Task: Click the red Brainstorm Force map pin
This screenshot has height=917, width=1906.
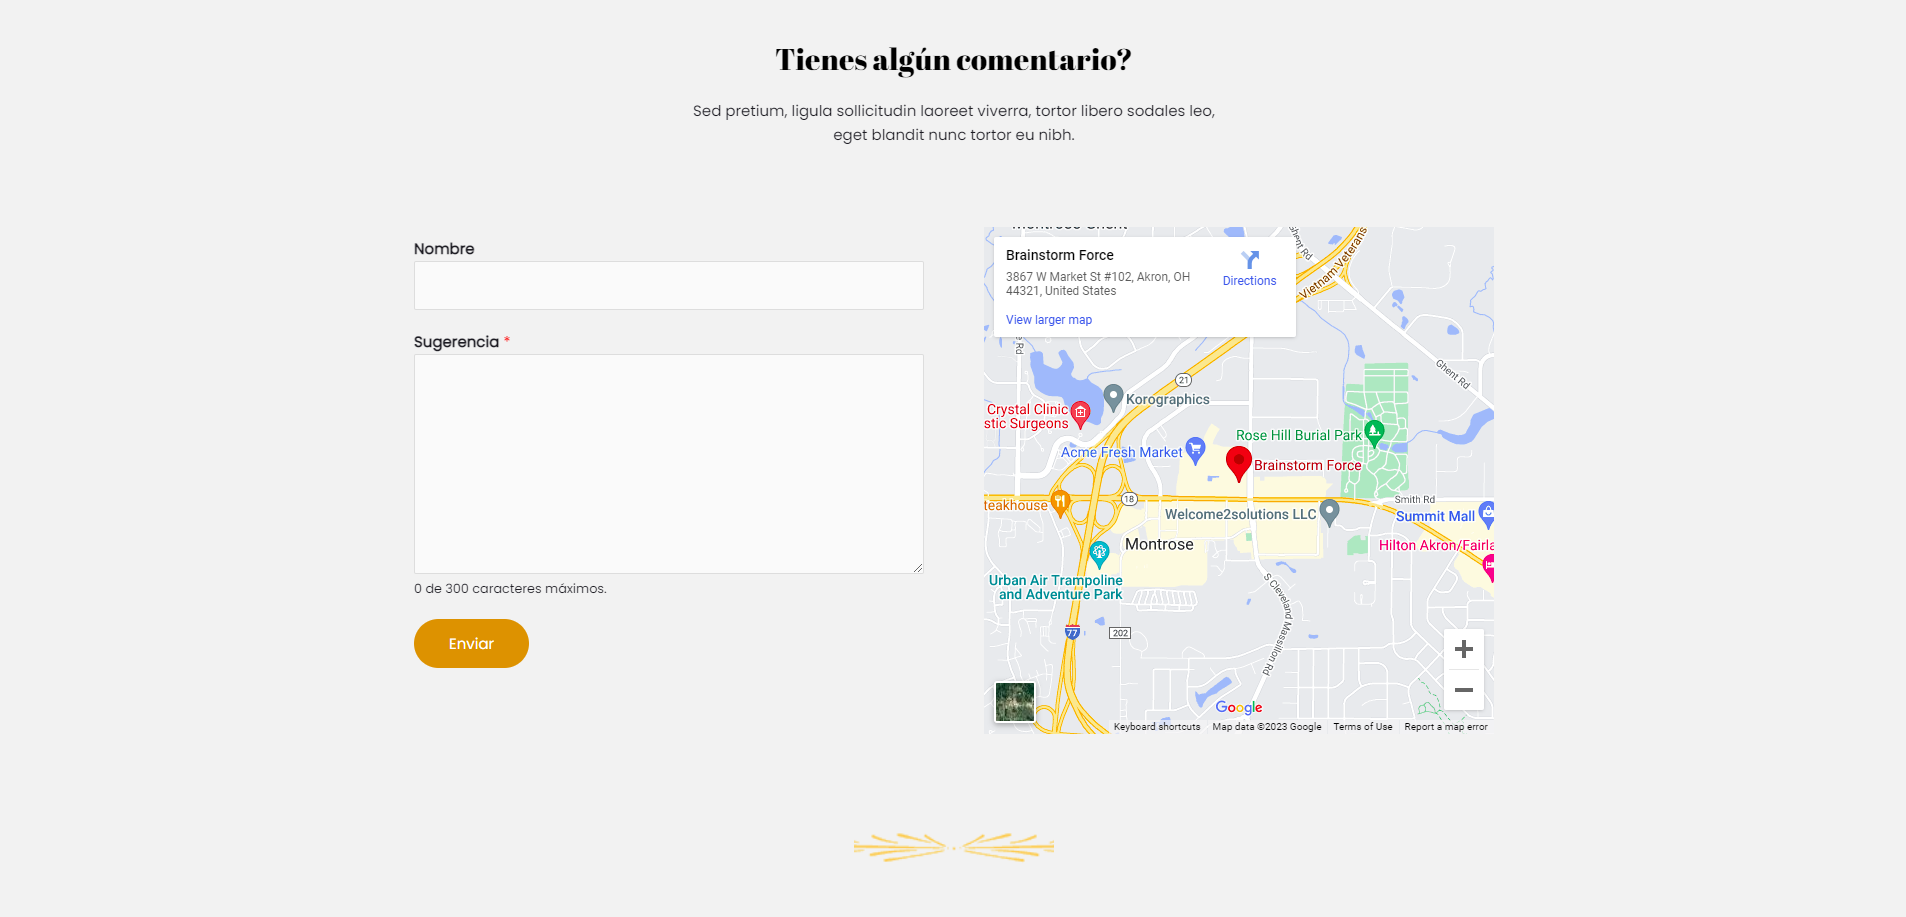Action: 1239,464
